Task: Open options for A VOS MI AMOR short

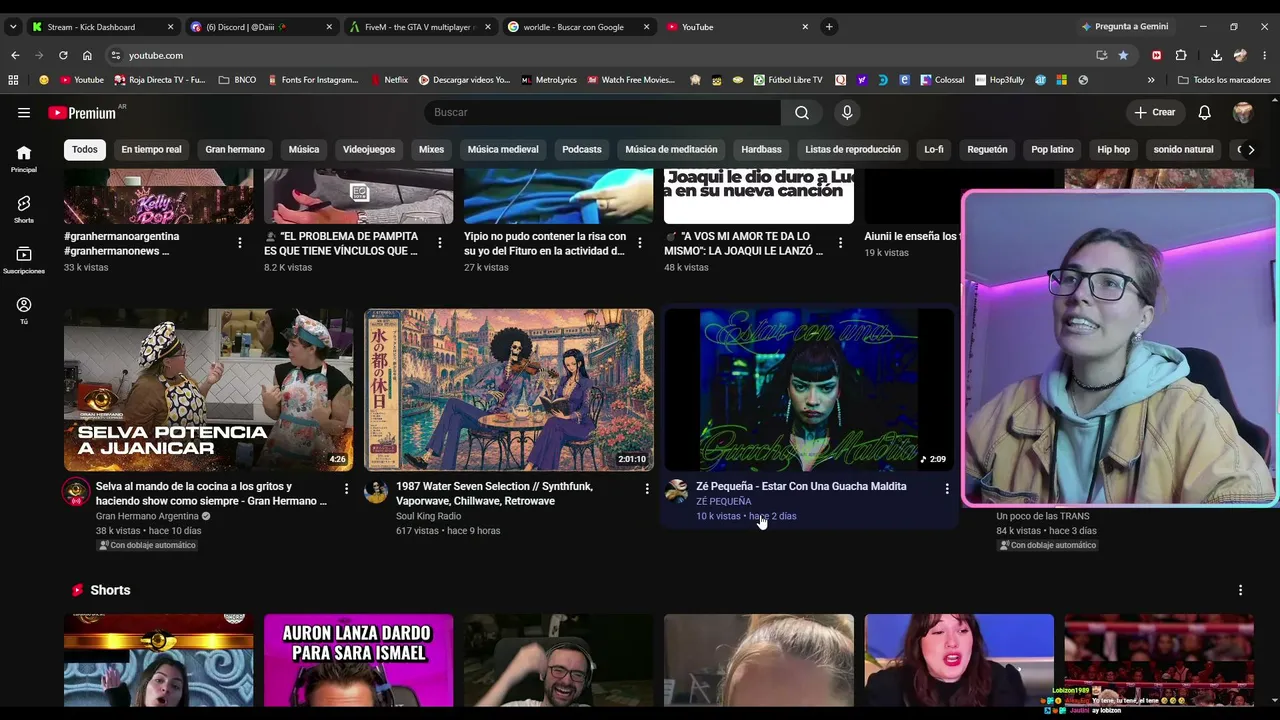Action: coord(839,242)
